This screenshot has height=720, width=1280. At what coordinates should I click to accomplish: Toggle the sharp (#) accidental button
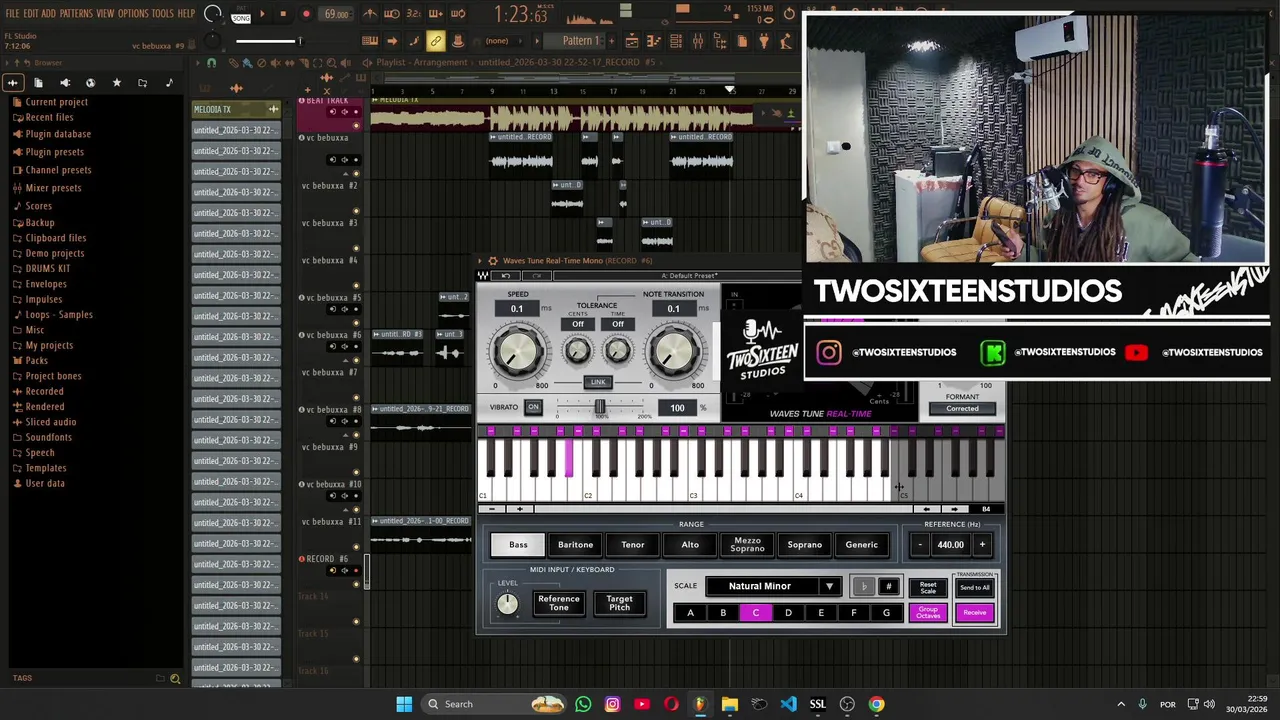pos(888,586)
